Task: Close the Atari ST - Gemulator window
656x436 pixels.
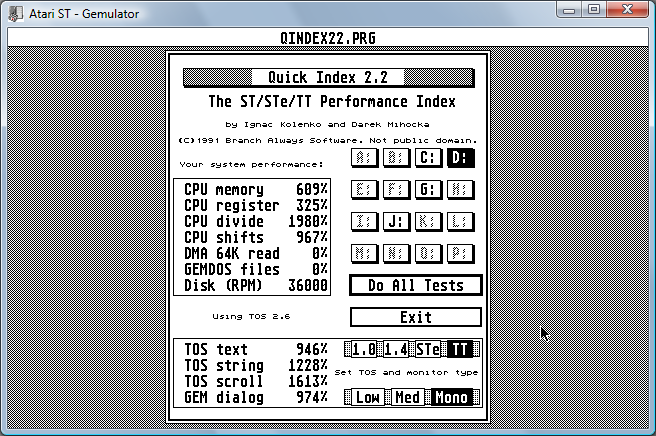Action: pyautogui.click(x=627, y=10)
